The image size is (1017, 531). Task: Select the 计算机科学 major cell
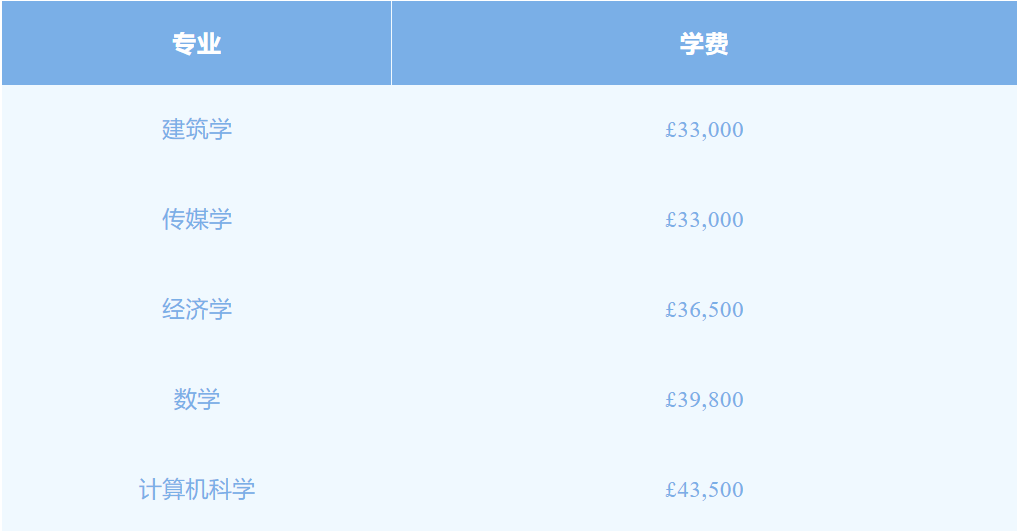coord(197,490)
